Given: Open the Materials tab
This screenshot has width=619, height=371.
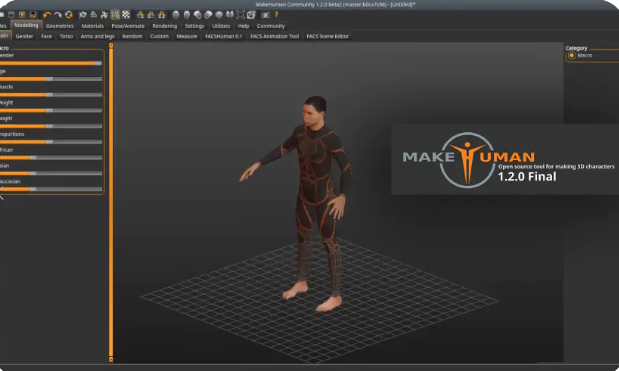Looking at the screenshot, I should tap(92, 26).
